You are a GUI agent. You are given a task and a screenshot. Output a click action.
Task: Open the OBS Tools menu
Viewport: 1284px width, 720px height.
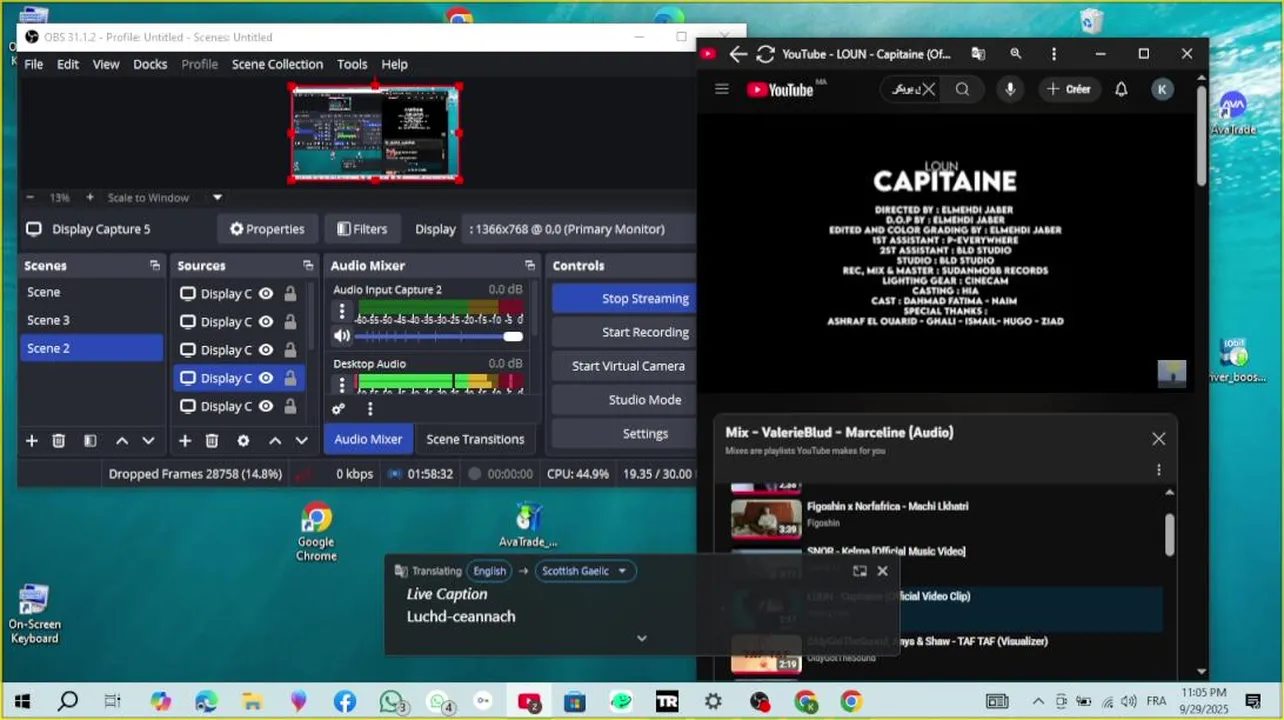pos(352,64)
